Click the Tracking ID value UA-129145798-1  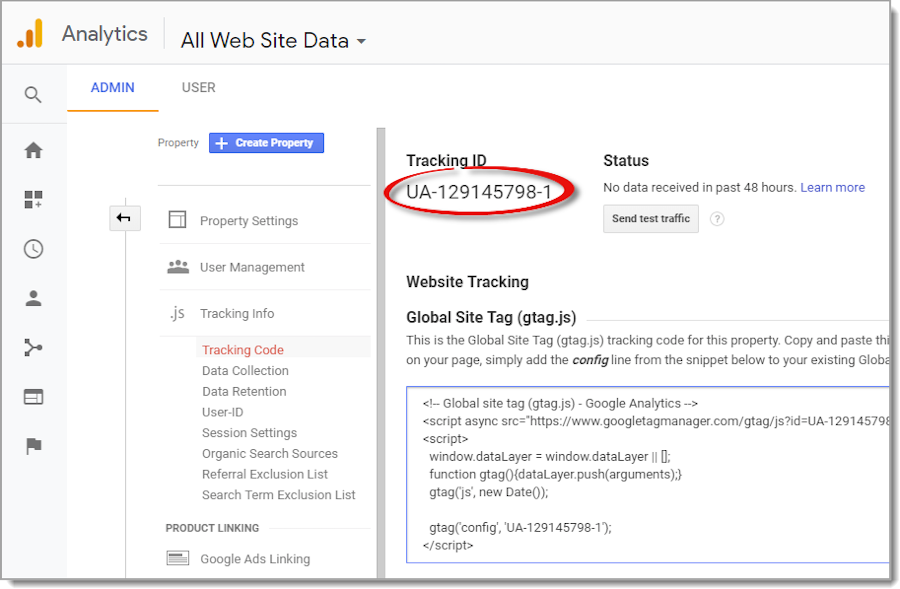click(x=479, y=192)
